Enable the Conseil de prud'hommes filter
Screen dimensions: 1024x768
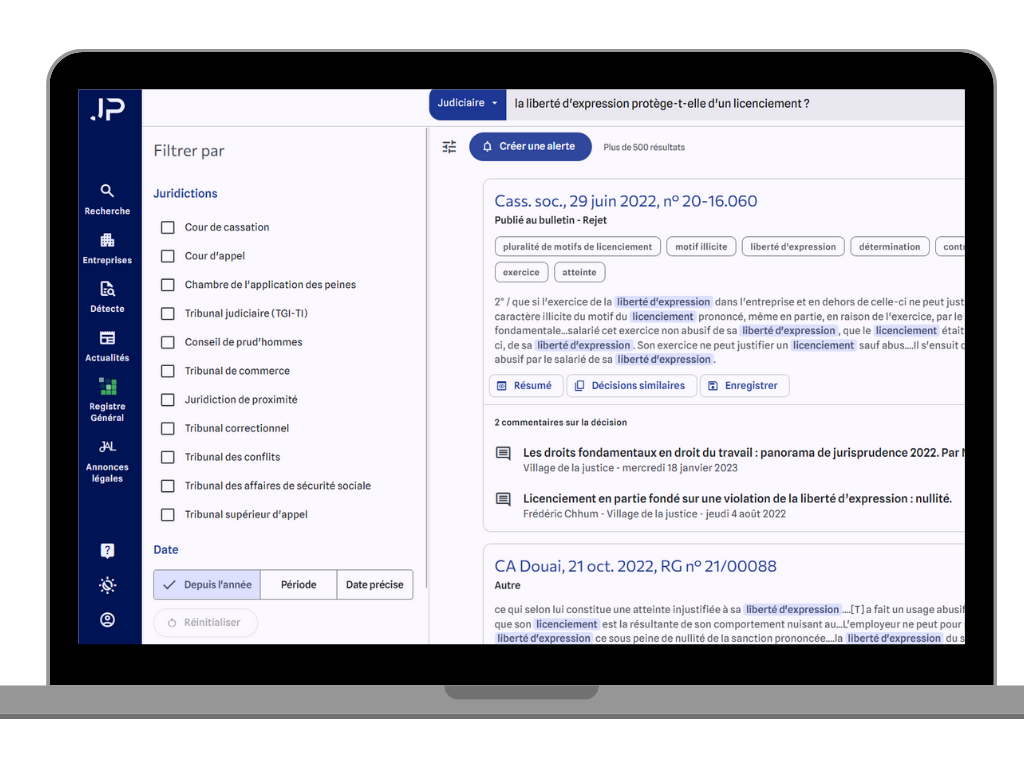(168, 343)
